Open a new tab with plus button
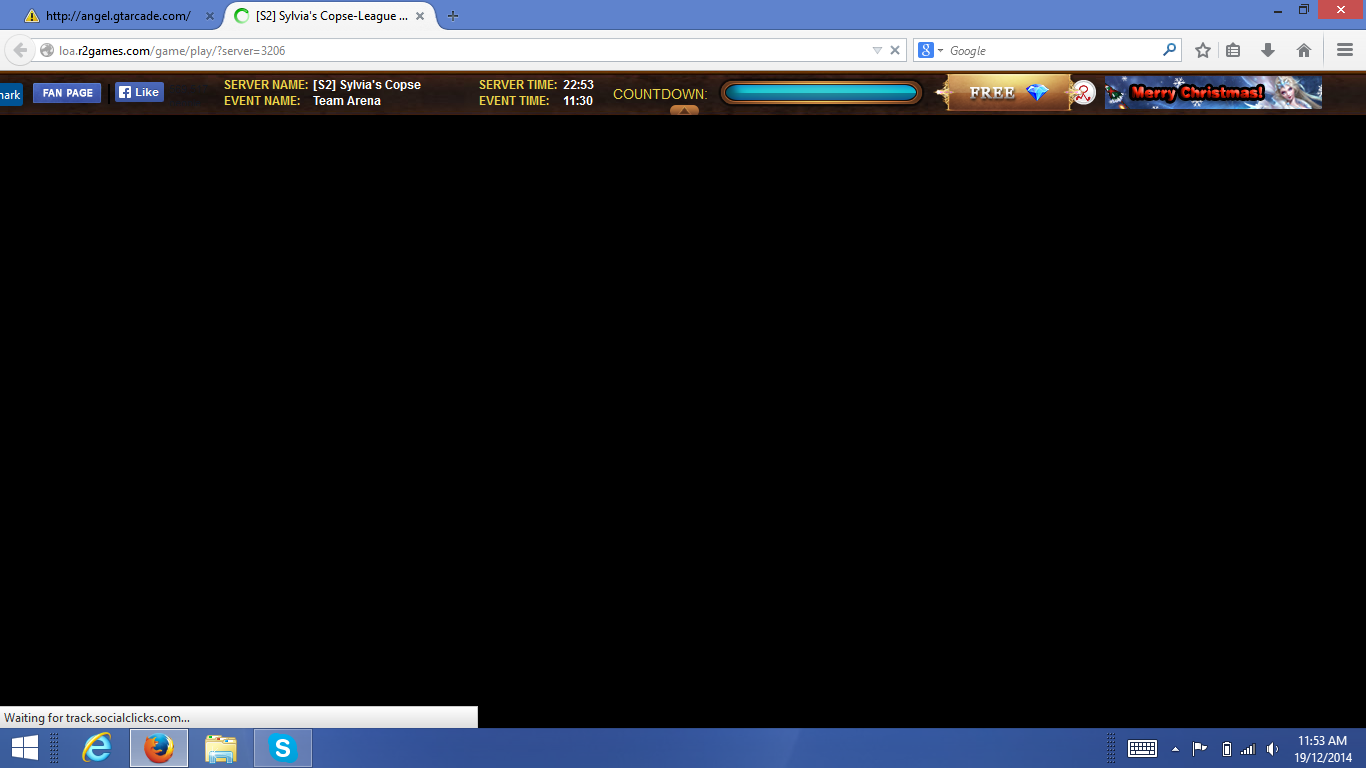 [x=453, y=16]
